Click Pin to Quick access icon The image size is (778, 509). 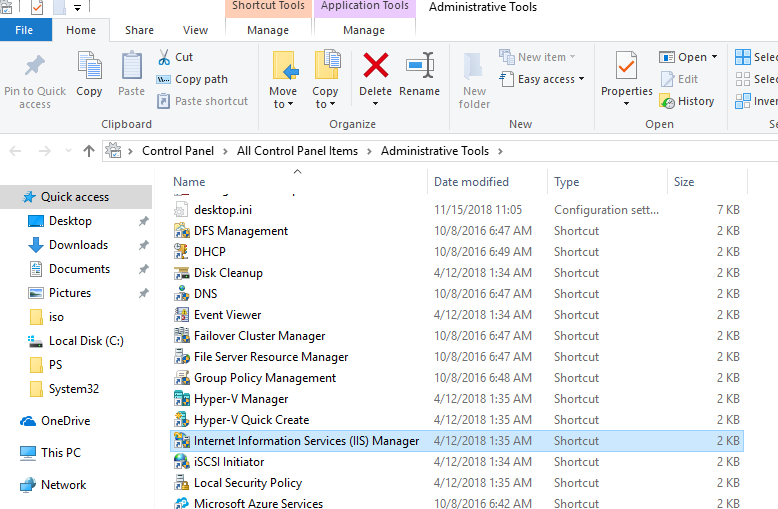click(34, 70)
